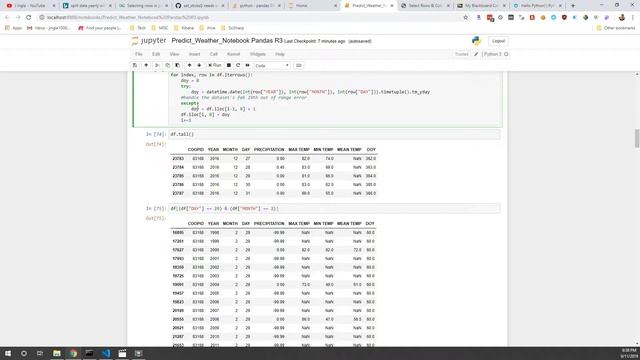Open the Edit menu
The width and height of the screenshot is (640, 360).
(x=156, y=54)
